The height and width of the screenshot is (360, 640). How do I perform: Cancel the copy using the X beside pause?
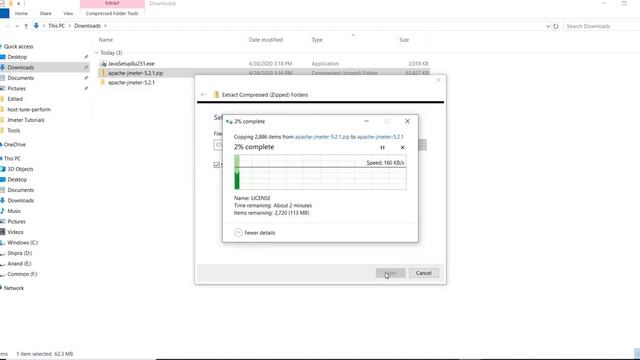click(x=402, y=147)
